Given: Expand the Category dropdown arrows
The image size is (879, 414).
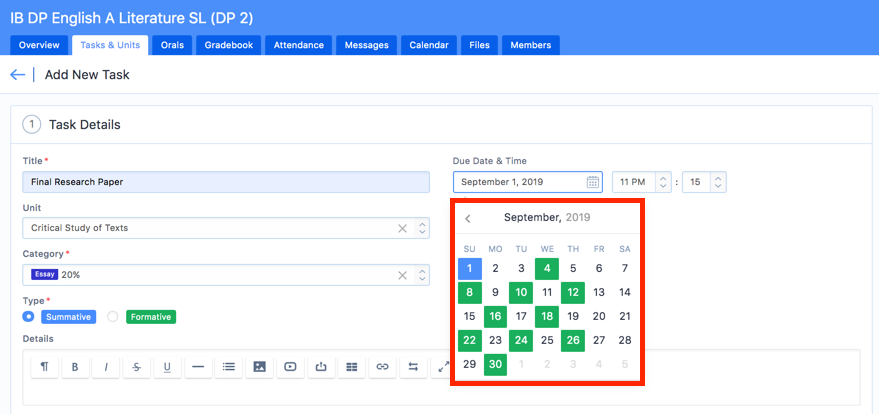Looking at the screenshot, I should click(422, 275).
